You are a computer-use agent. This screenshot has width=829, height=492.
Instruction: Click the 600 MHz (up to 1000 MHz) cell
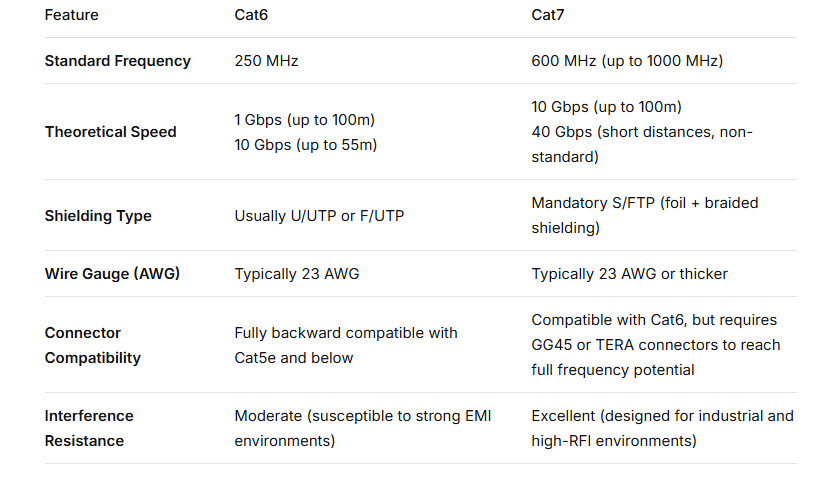point(627,61)
